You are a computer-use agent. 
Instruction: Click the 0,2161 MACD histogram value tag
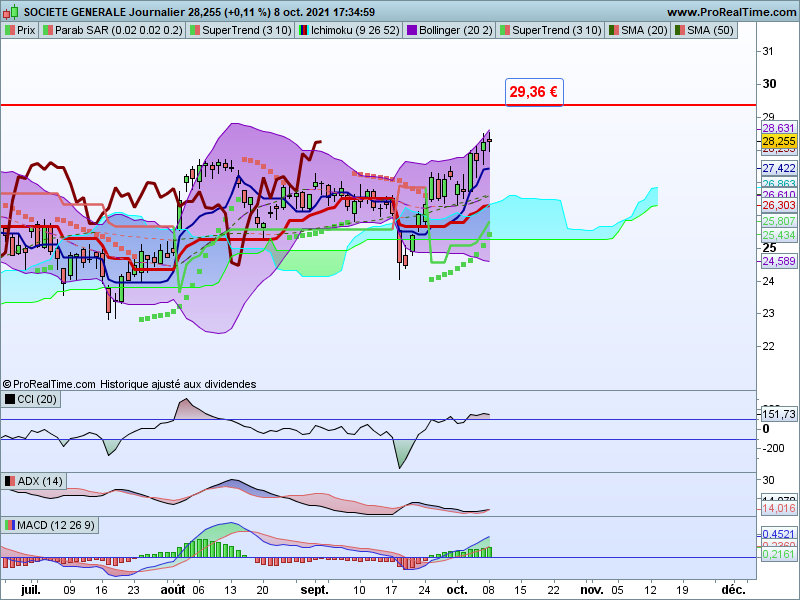pyautogui.click(x=779, y=554)
